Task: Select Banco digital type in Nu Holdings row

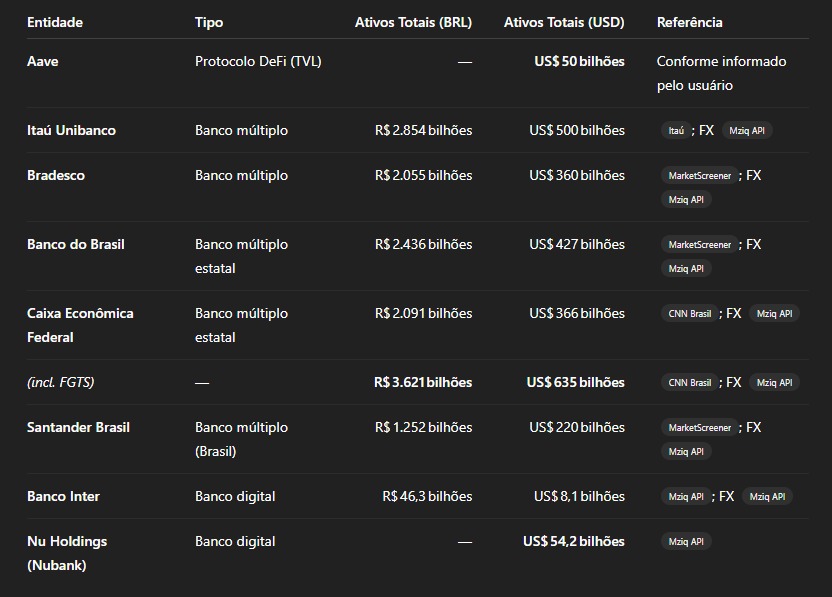Action: [x=235, y=542]
